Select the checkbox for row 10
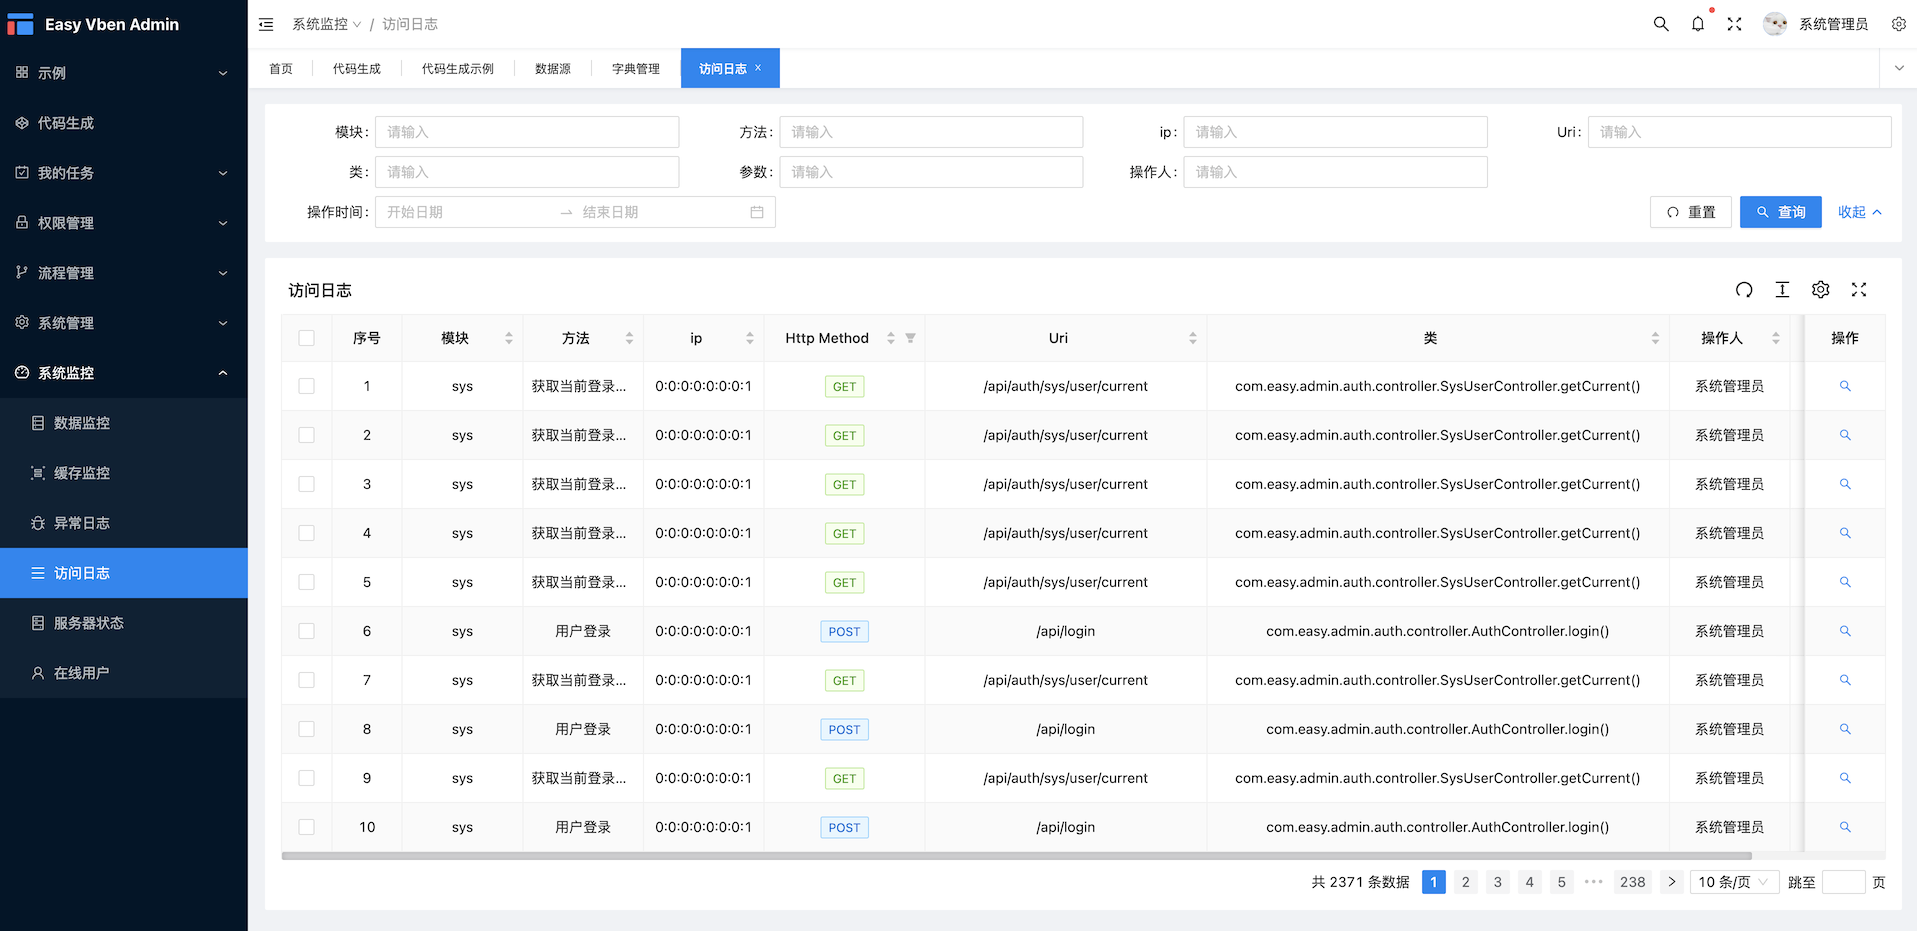This screenshot has height=931, width=1917. coord(307,827)
